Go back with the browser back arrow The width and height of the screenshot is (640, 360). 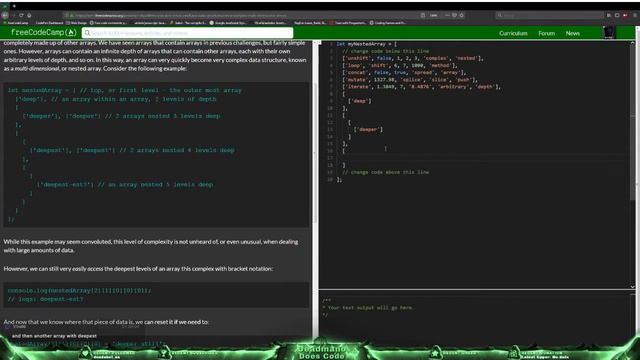[x=4, y=15]
